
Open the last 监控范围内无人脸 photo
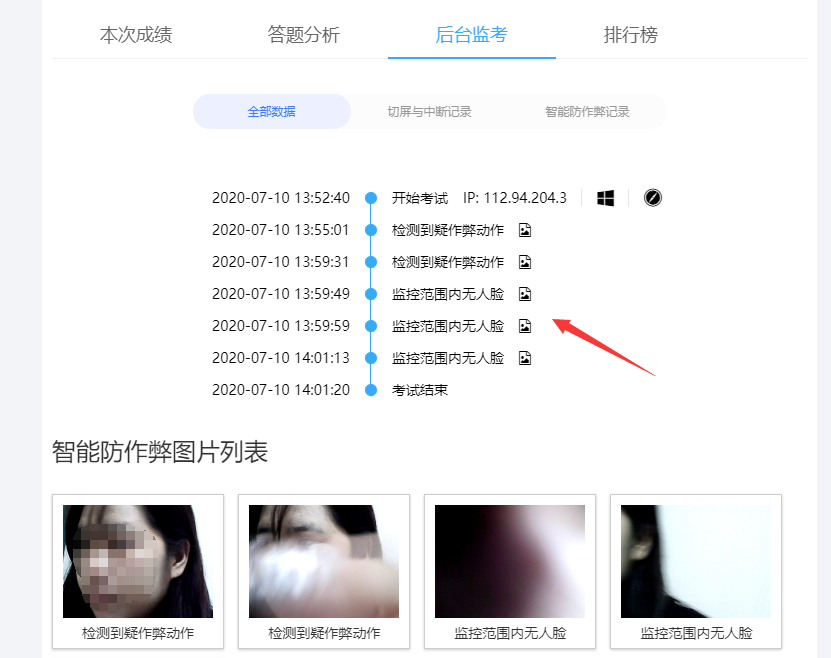[696, 560]
